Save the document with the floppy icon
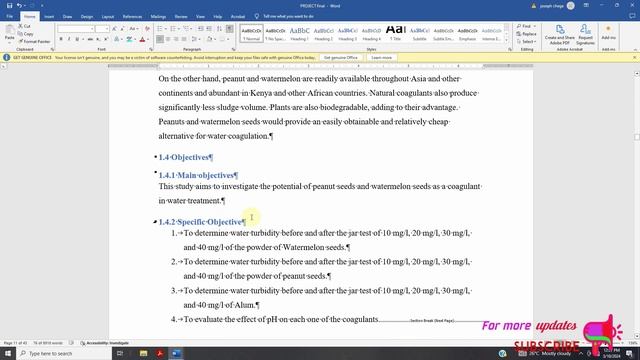 point(9,6)
